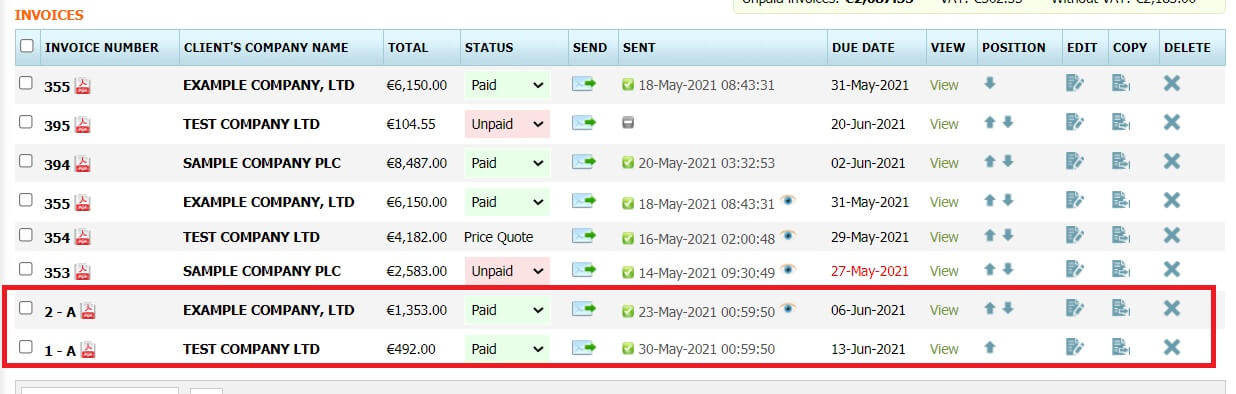This screenshot has height=394, width=1236.
Task: Open PDF icon for invoice 354
Action: tap(82, 238)
